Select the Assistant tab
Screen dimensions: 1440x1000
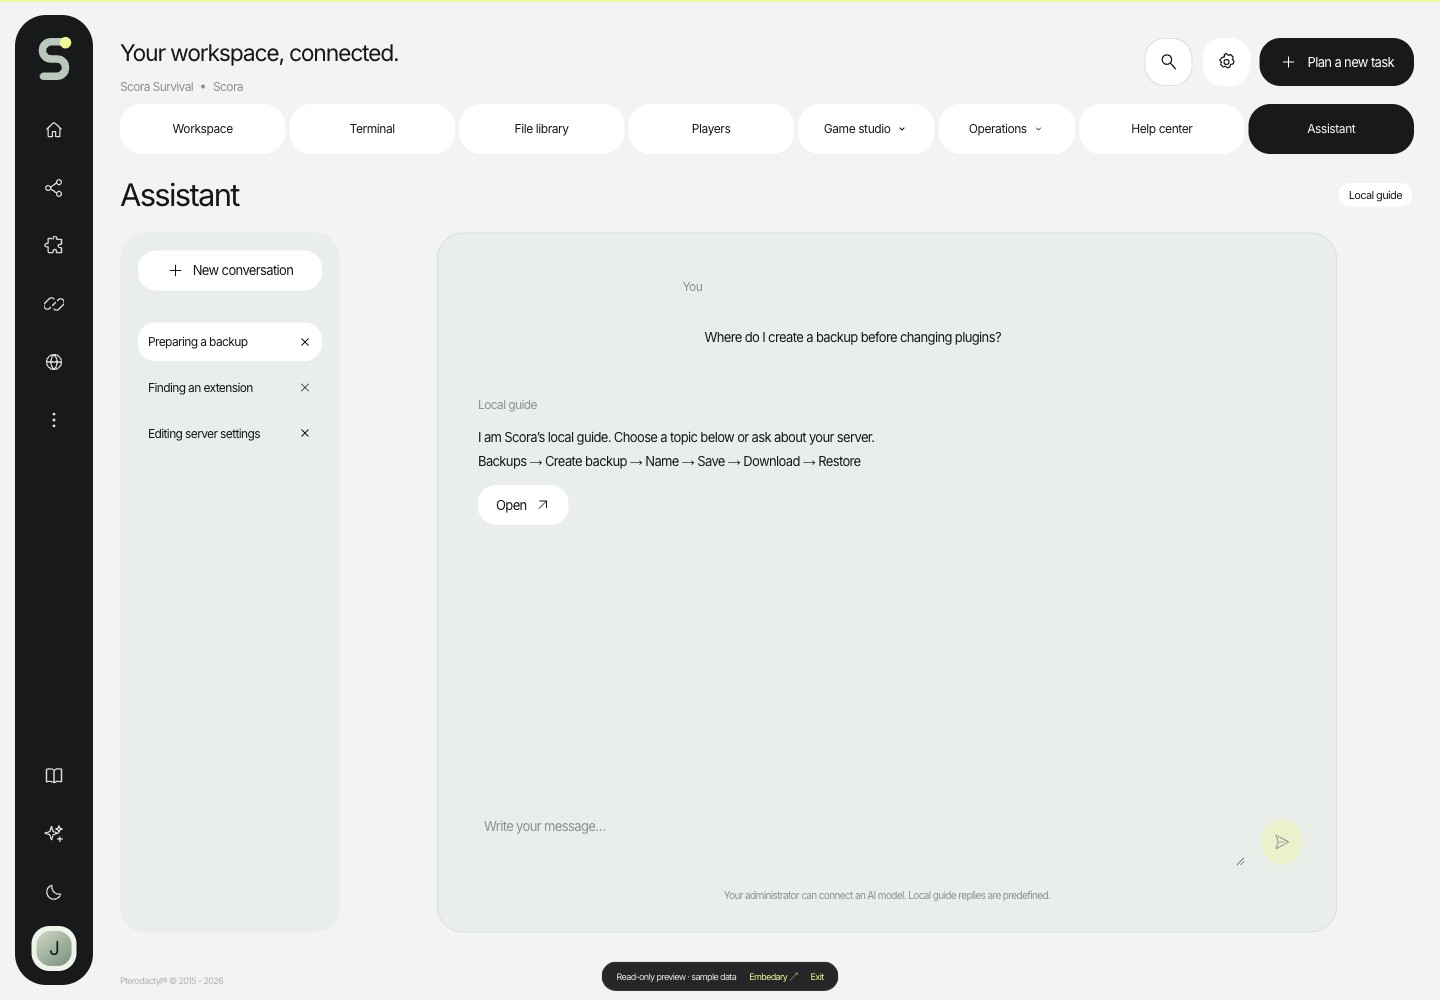tap(1331, 129)
